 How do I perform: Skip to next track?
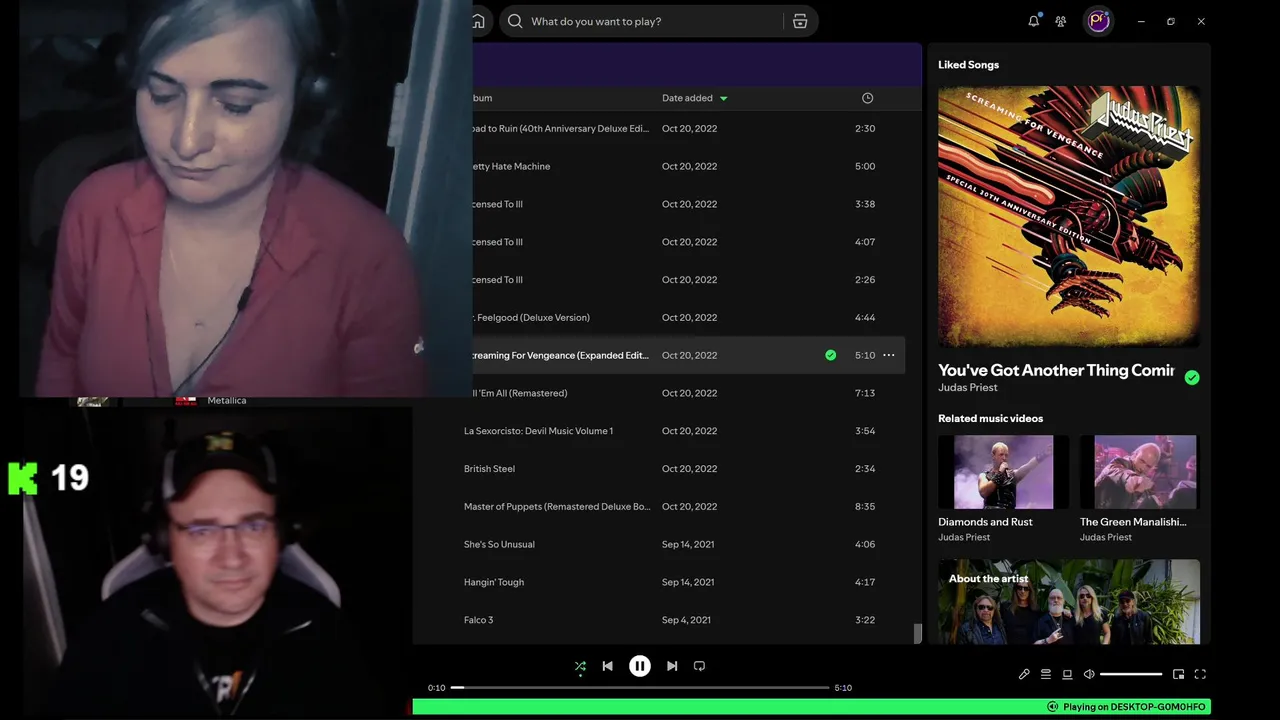point(672,666)
